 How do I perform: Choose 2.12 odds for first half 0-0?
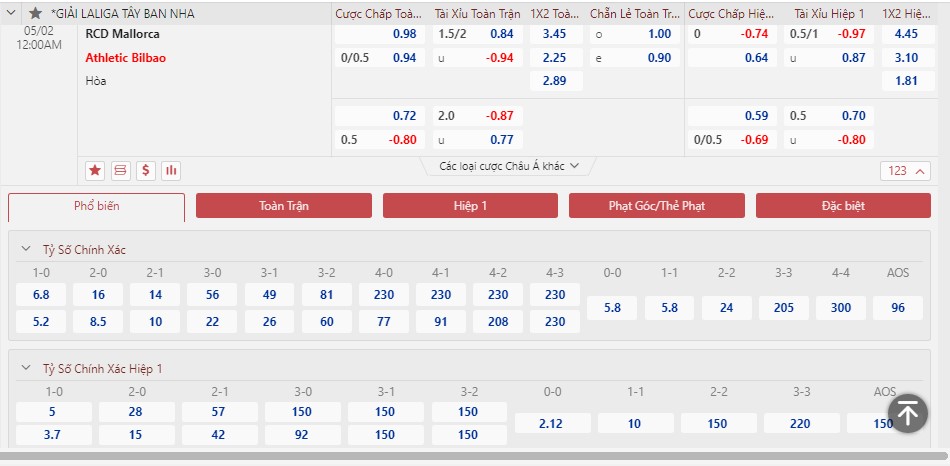pos(553,423)
